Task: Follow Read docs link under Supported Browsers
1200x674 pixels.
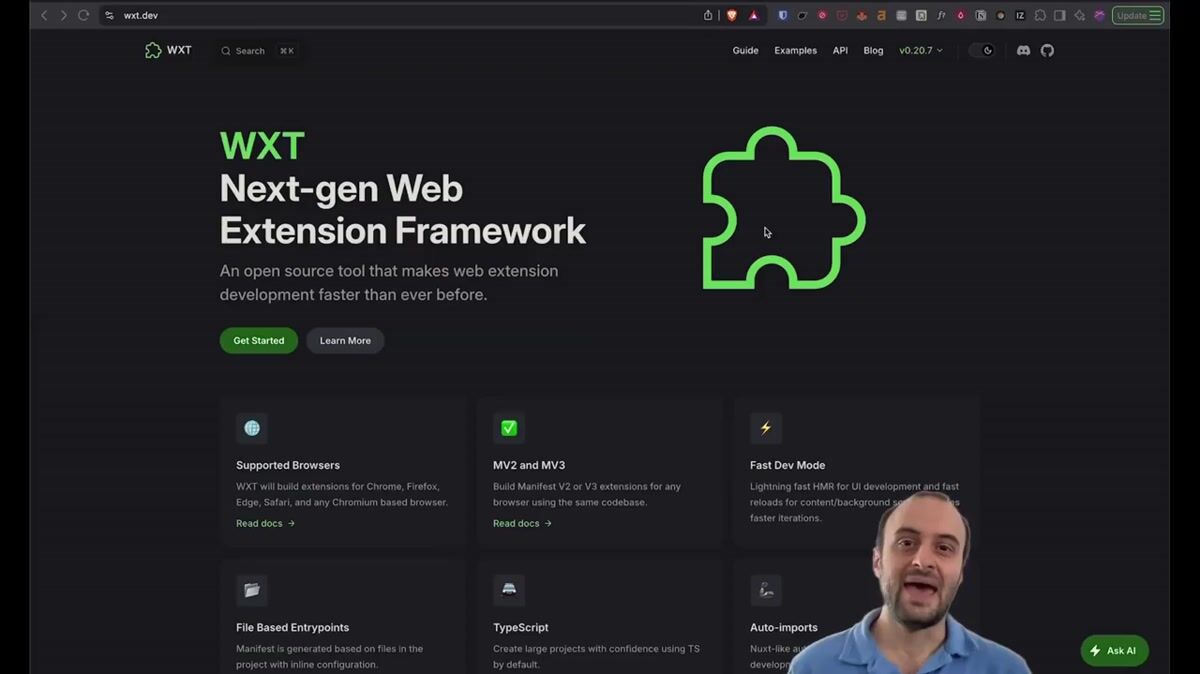Action: coord(266,523)
